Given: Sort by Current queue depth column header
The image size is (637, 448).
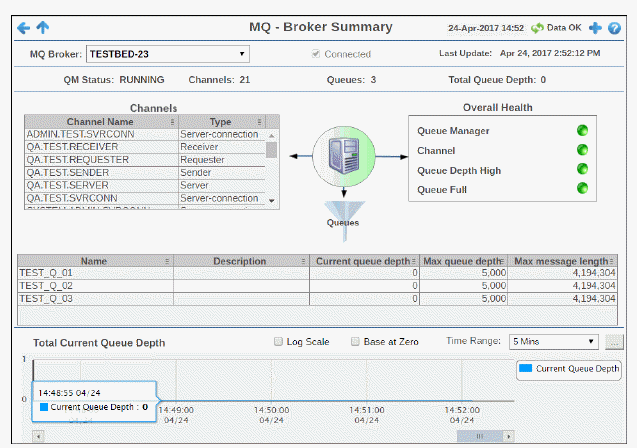Looking at the screenshot, I should [361, 261].
